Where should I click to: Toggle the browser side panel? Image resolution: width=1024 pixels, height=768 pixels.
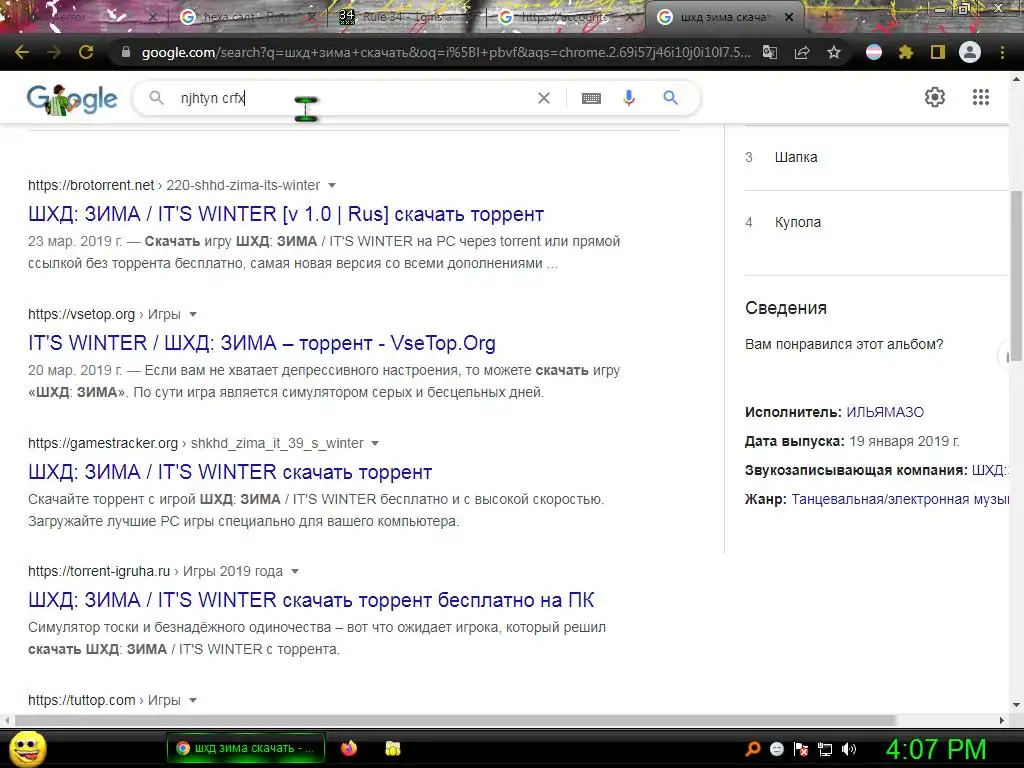[937, 52]
